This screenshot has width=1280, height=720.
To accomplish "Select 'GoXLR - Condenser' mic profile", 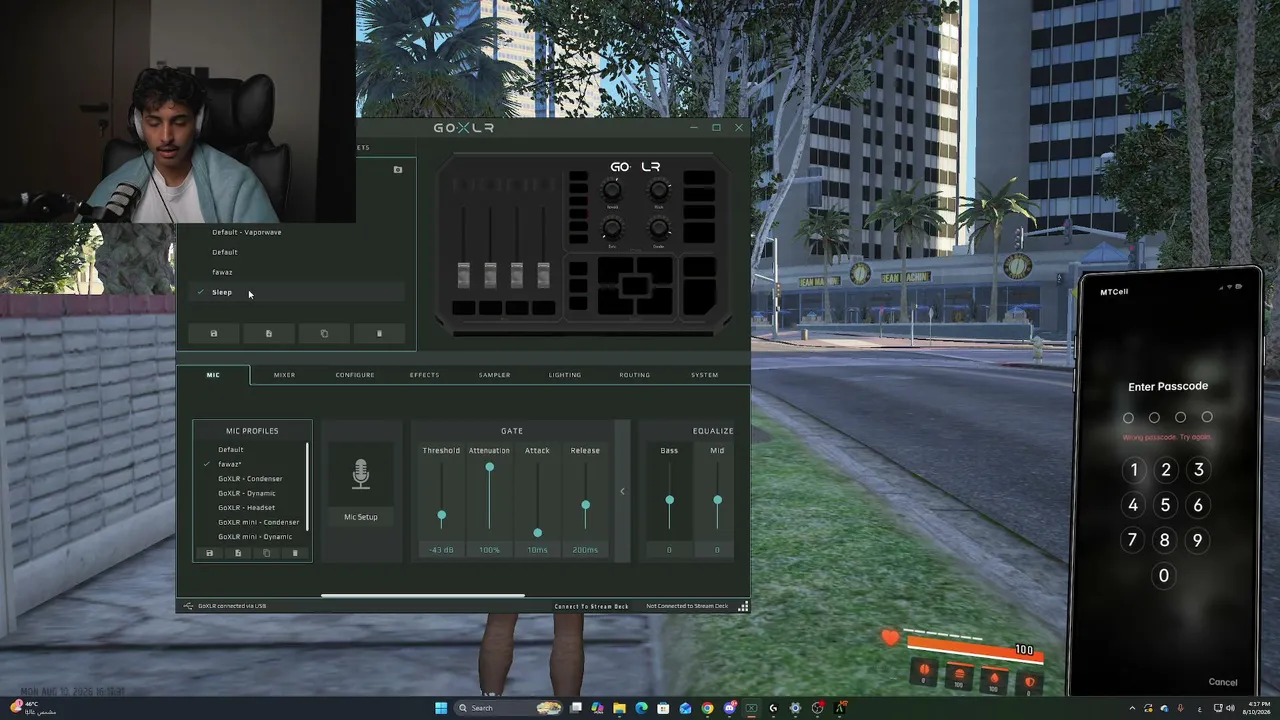I will (250, 479).
